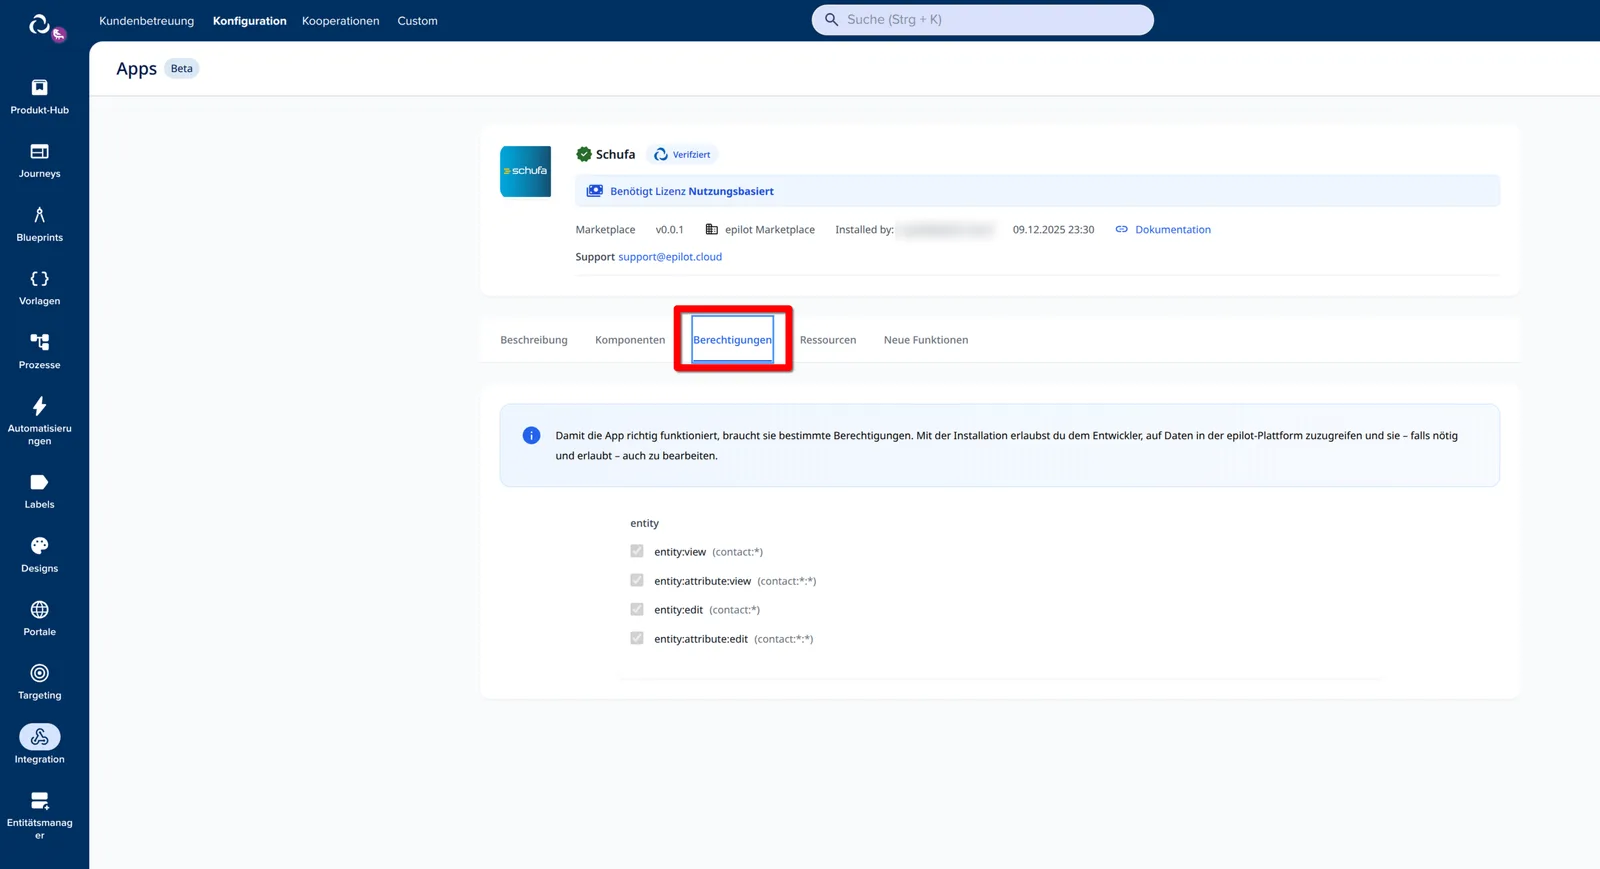1600x869 pixels.
Task: Click the link icon beside Dokumentation
Action: coord(1122,229)
